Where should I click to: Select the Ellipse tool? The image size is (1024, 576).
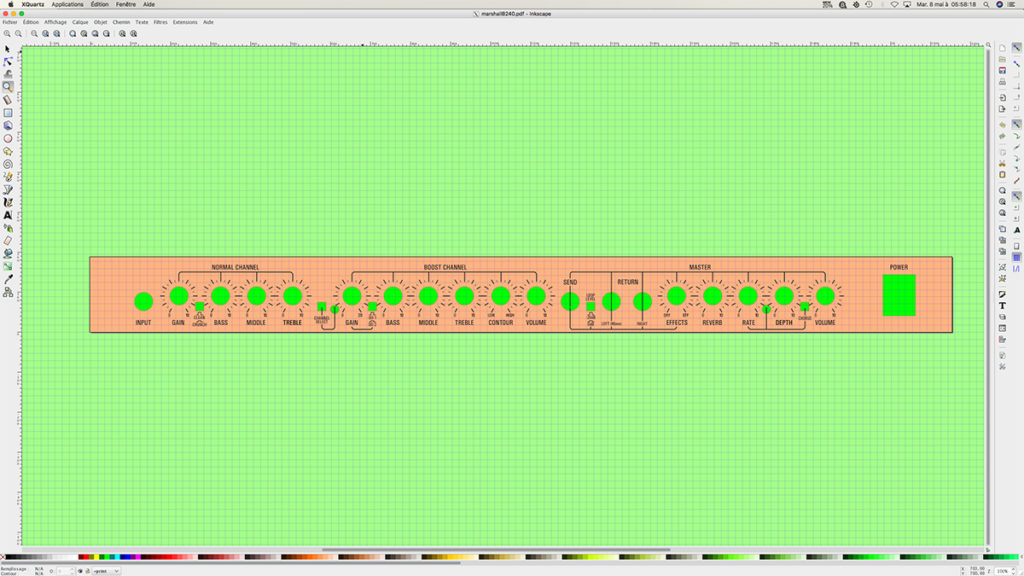click(x=8, y=138)
